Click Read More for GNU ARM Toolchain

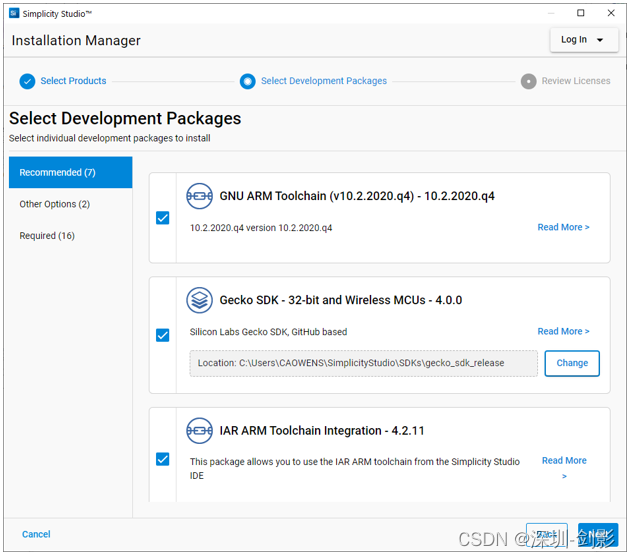[x=563, y=227]
